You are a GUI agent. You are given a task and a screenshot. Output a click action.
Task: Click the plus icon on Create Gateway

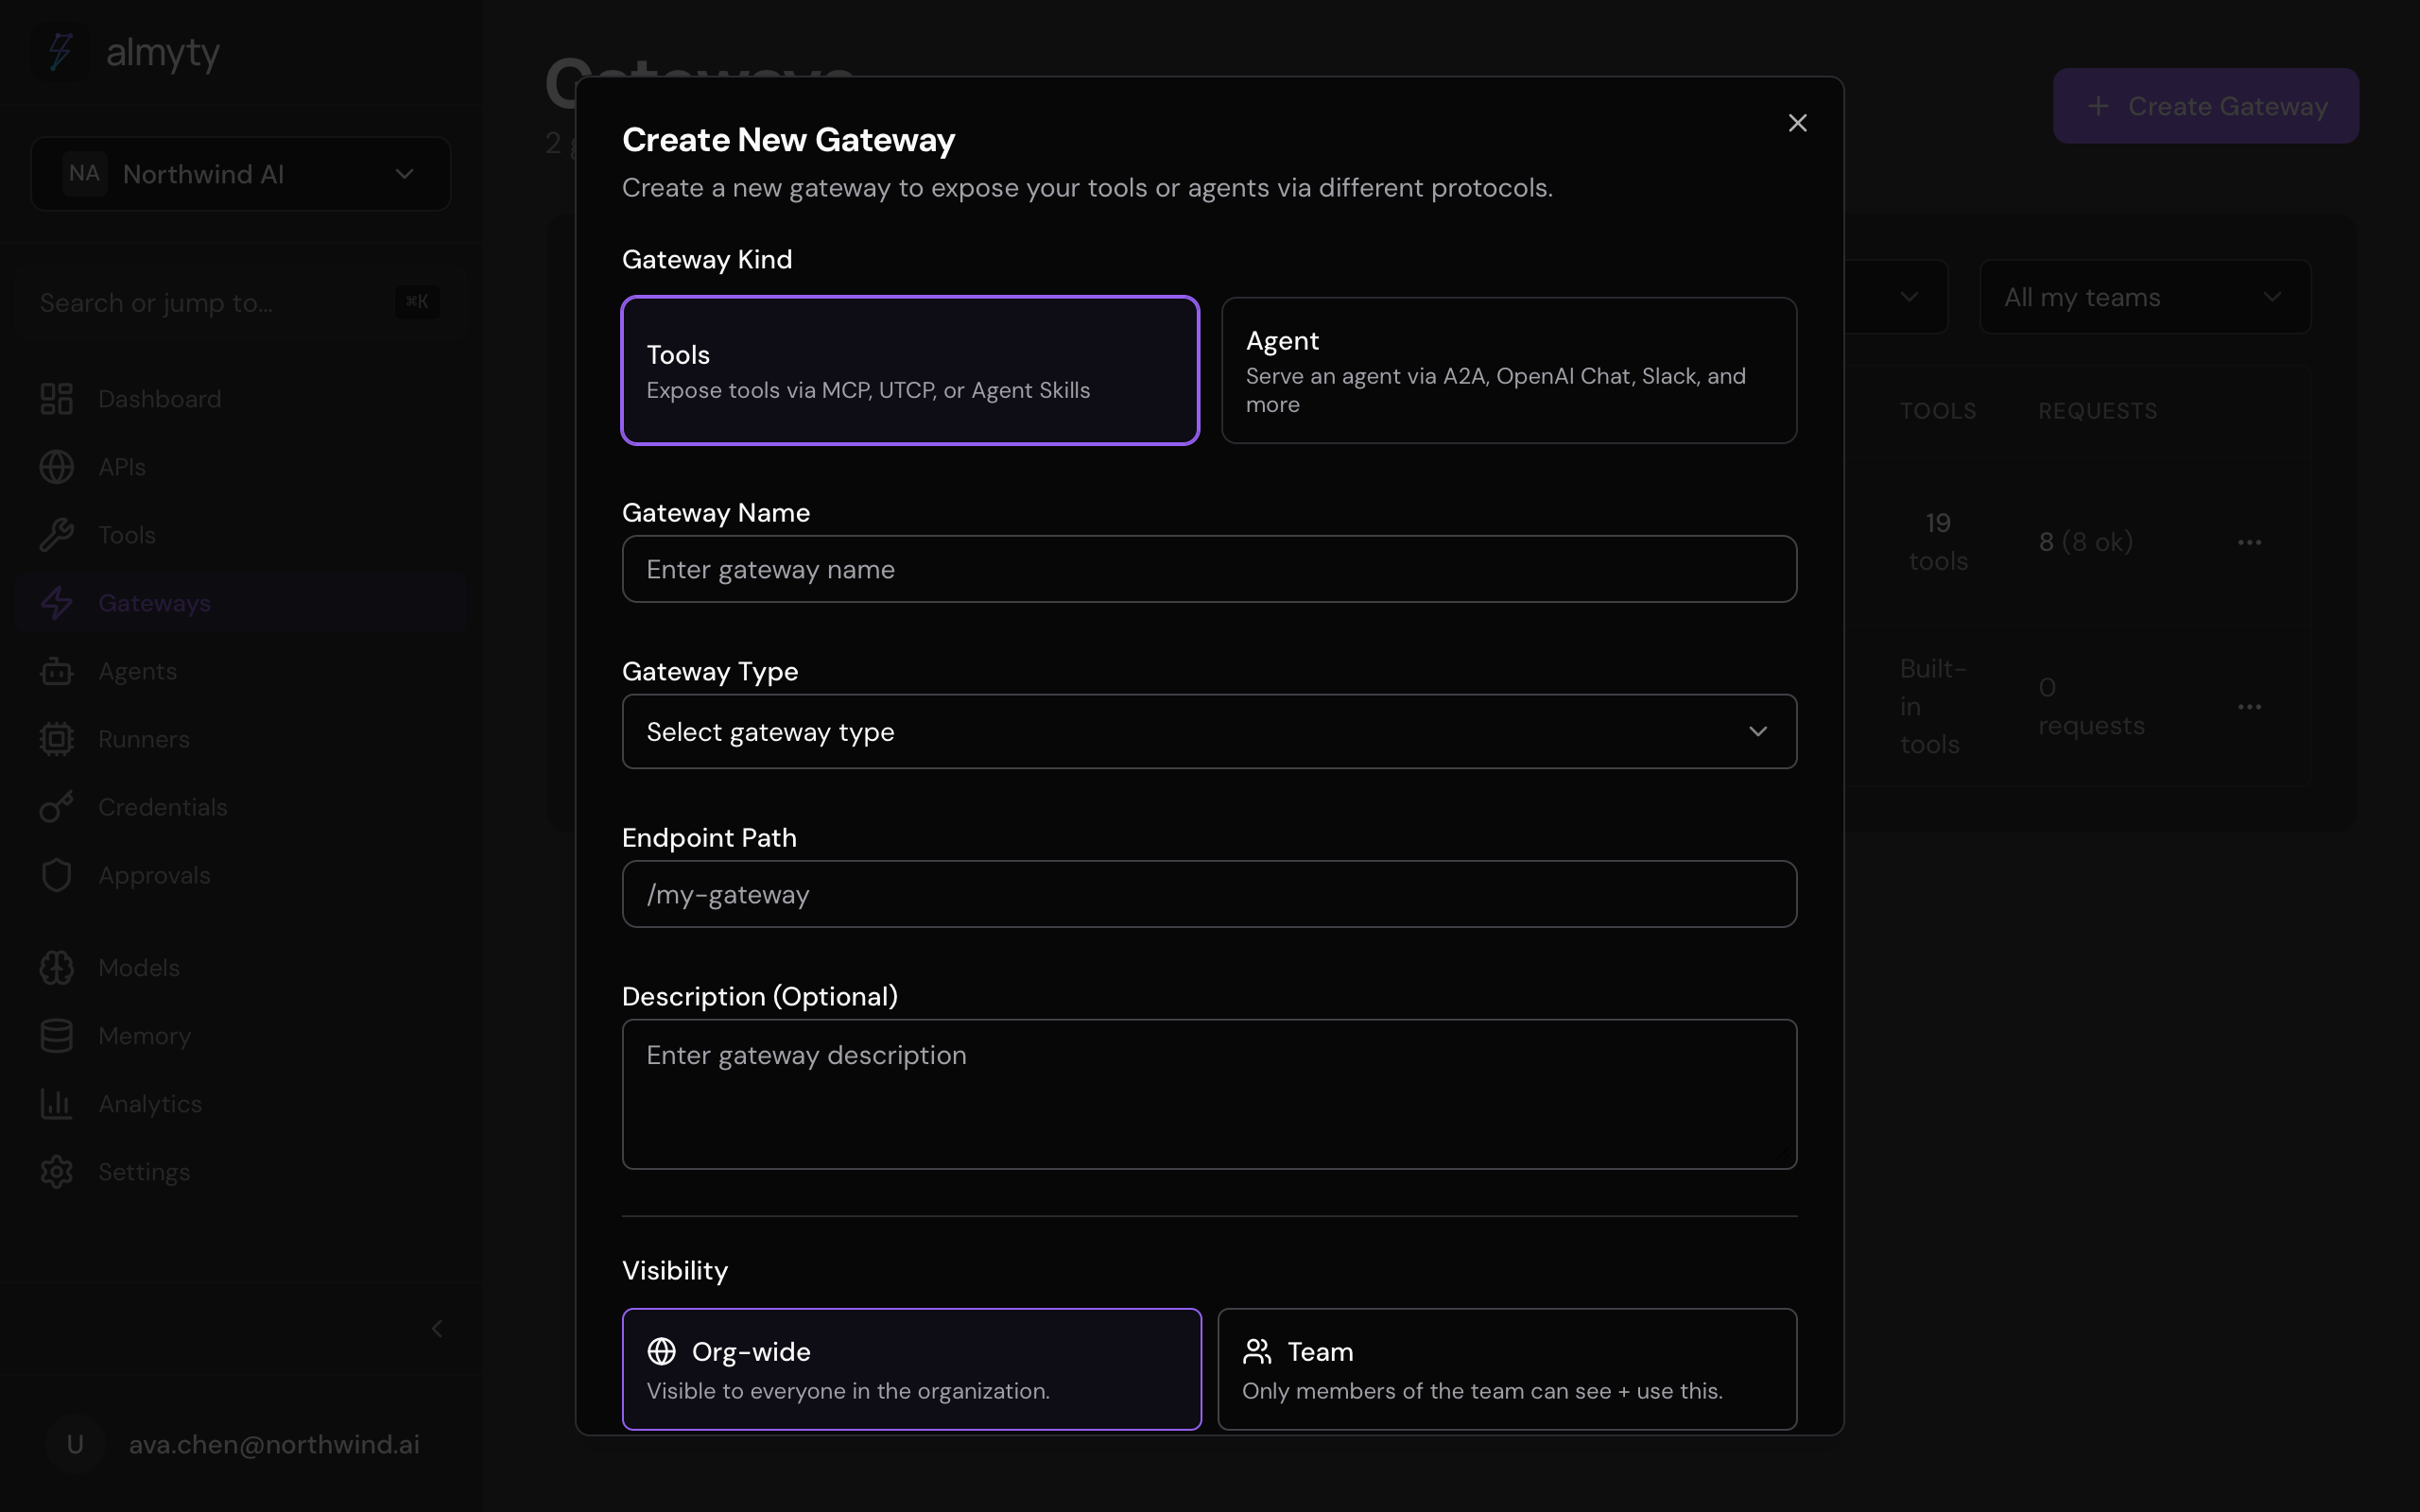point(2098,106)
